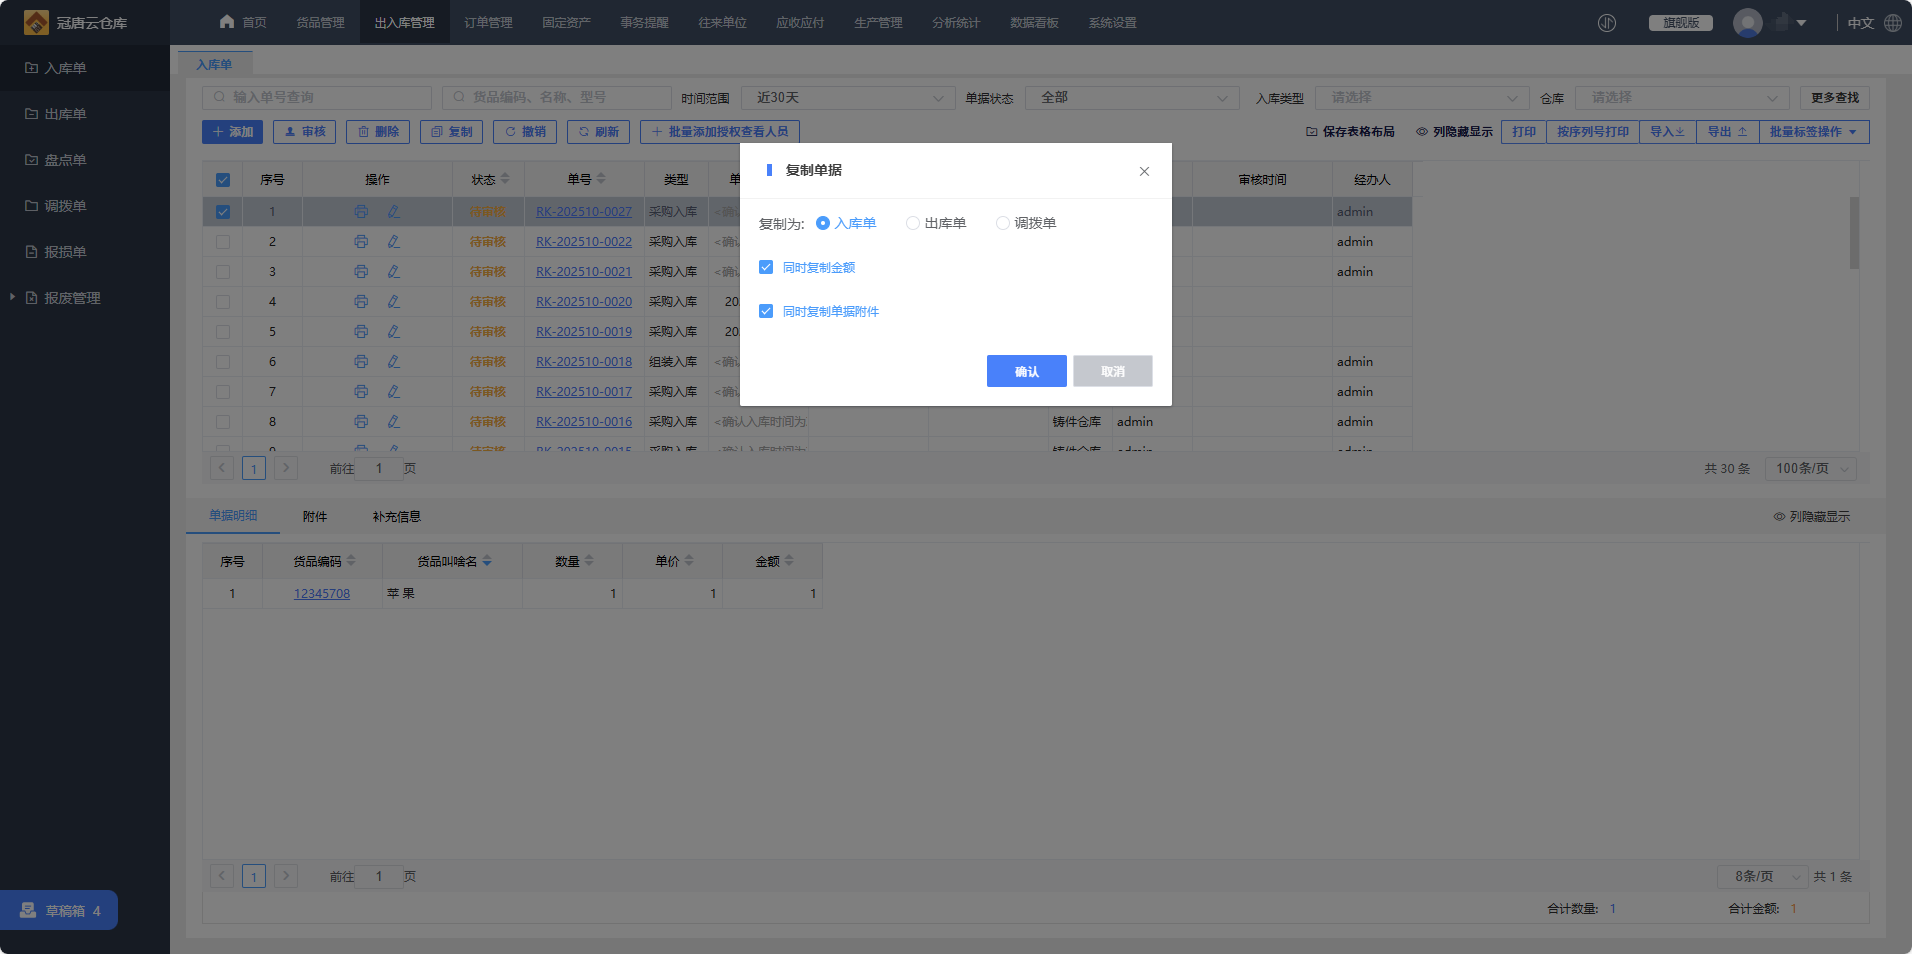
Task: Open the 时间范围 近30天 dropdown
Action: tap(848, 98)
